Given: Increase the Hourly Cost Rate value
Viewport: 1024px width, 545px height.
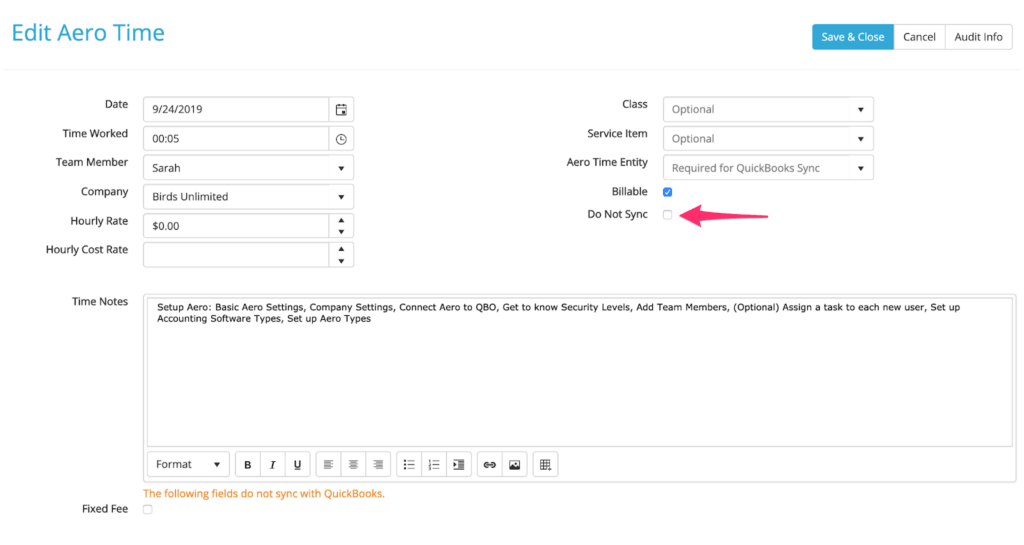Looking at the screenshot, I should tap(341, 249).
